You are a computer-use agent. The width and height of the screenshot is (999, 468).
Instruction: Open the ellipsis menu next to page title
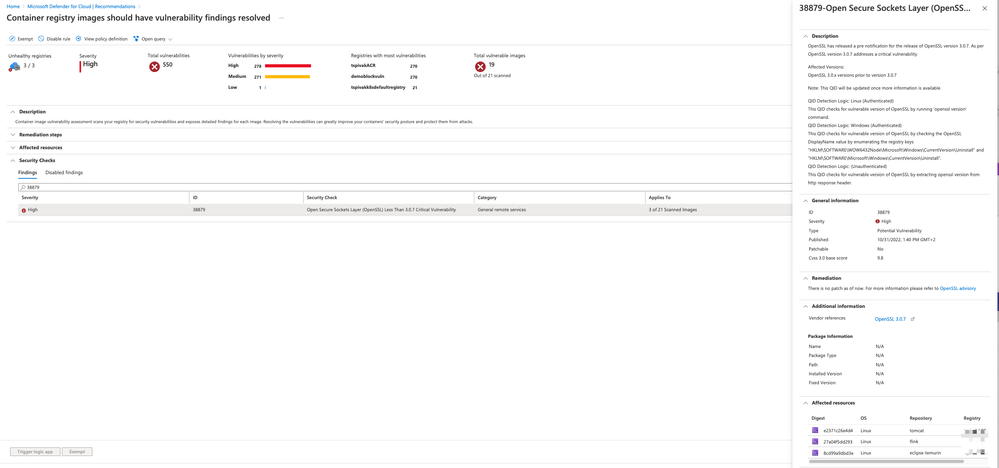click(x=282, y=18)
